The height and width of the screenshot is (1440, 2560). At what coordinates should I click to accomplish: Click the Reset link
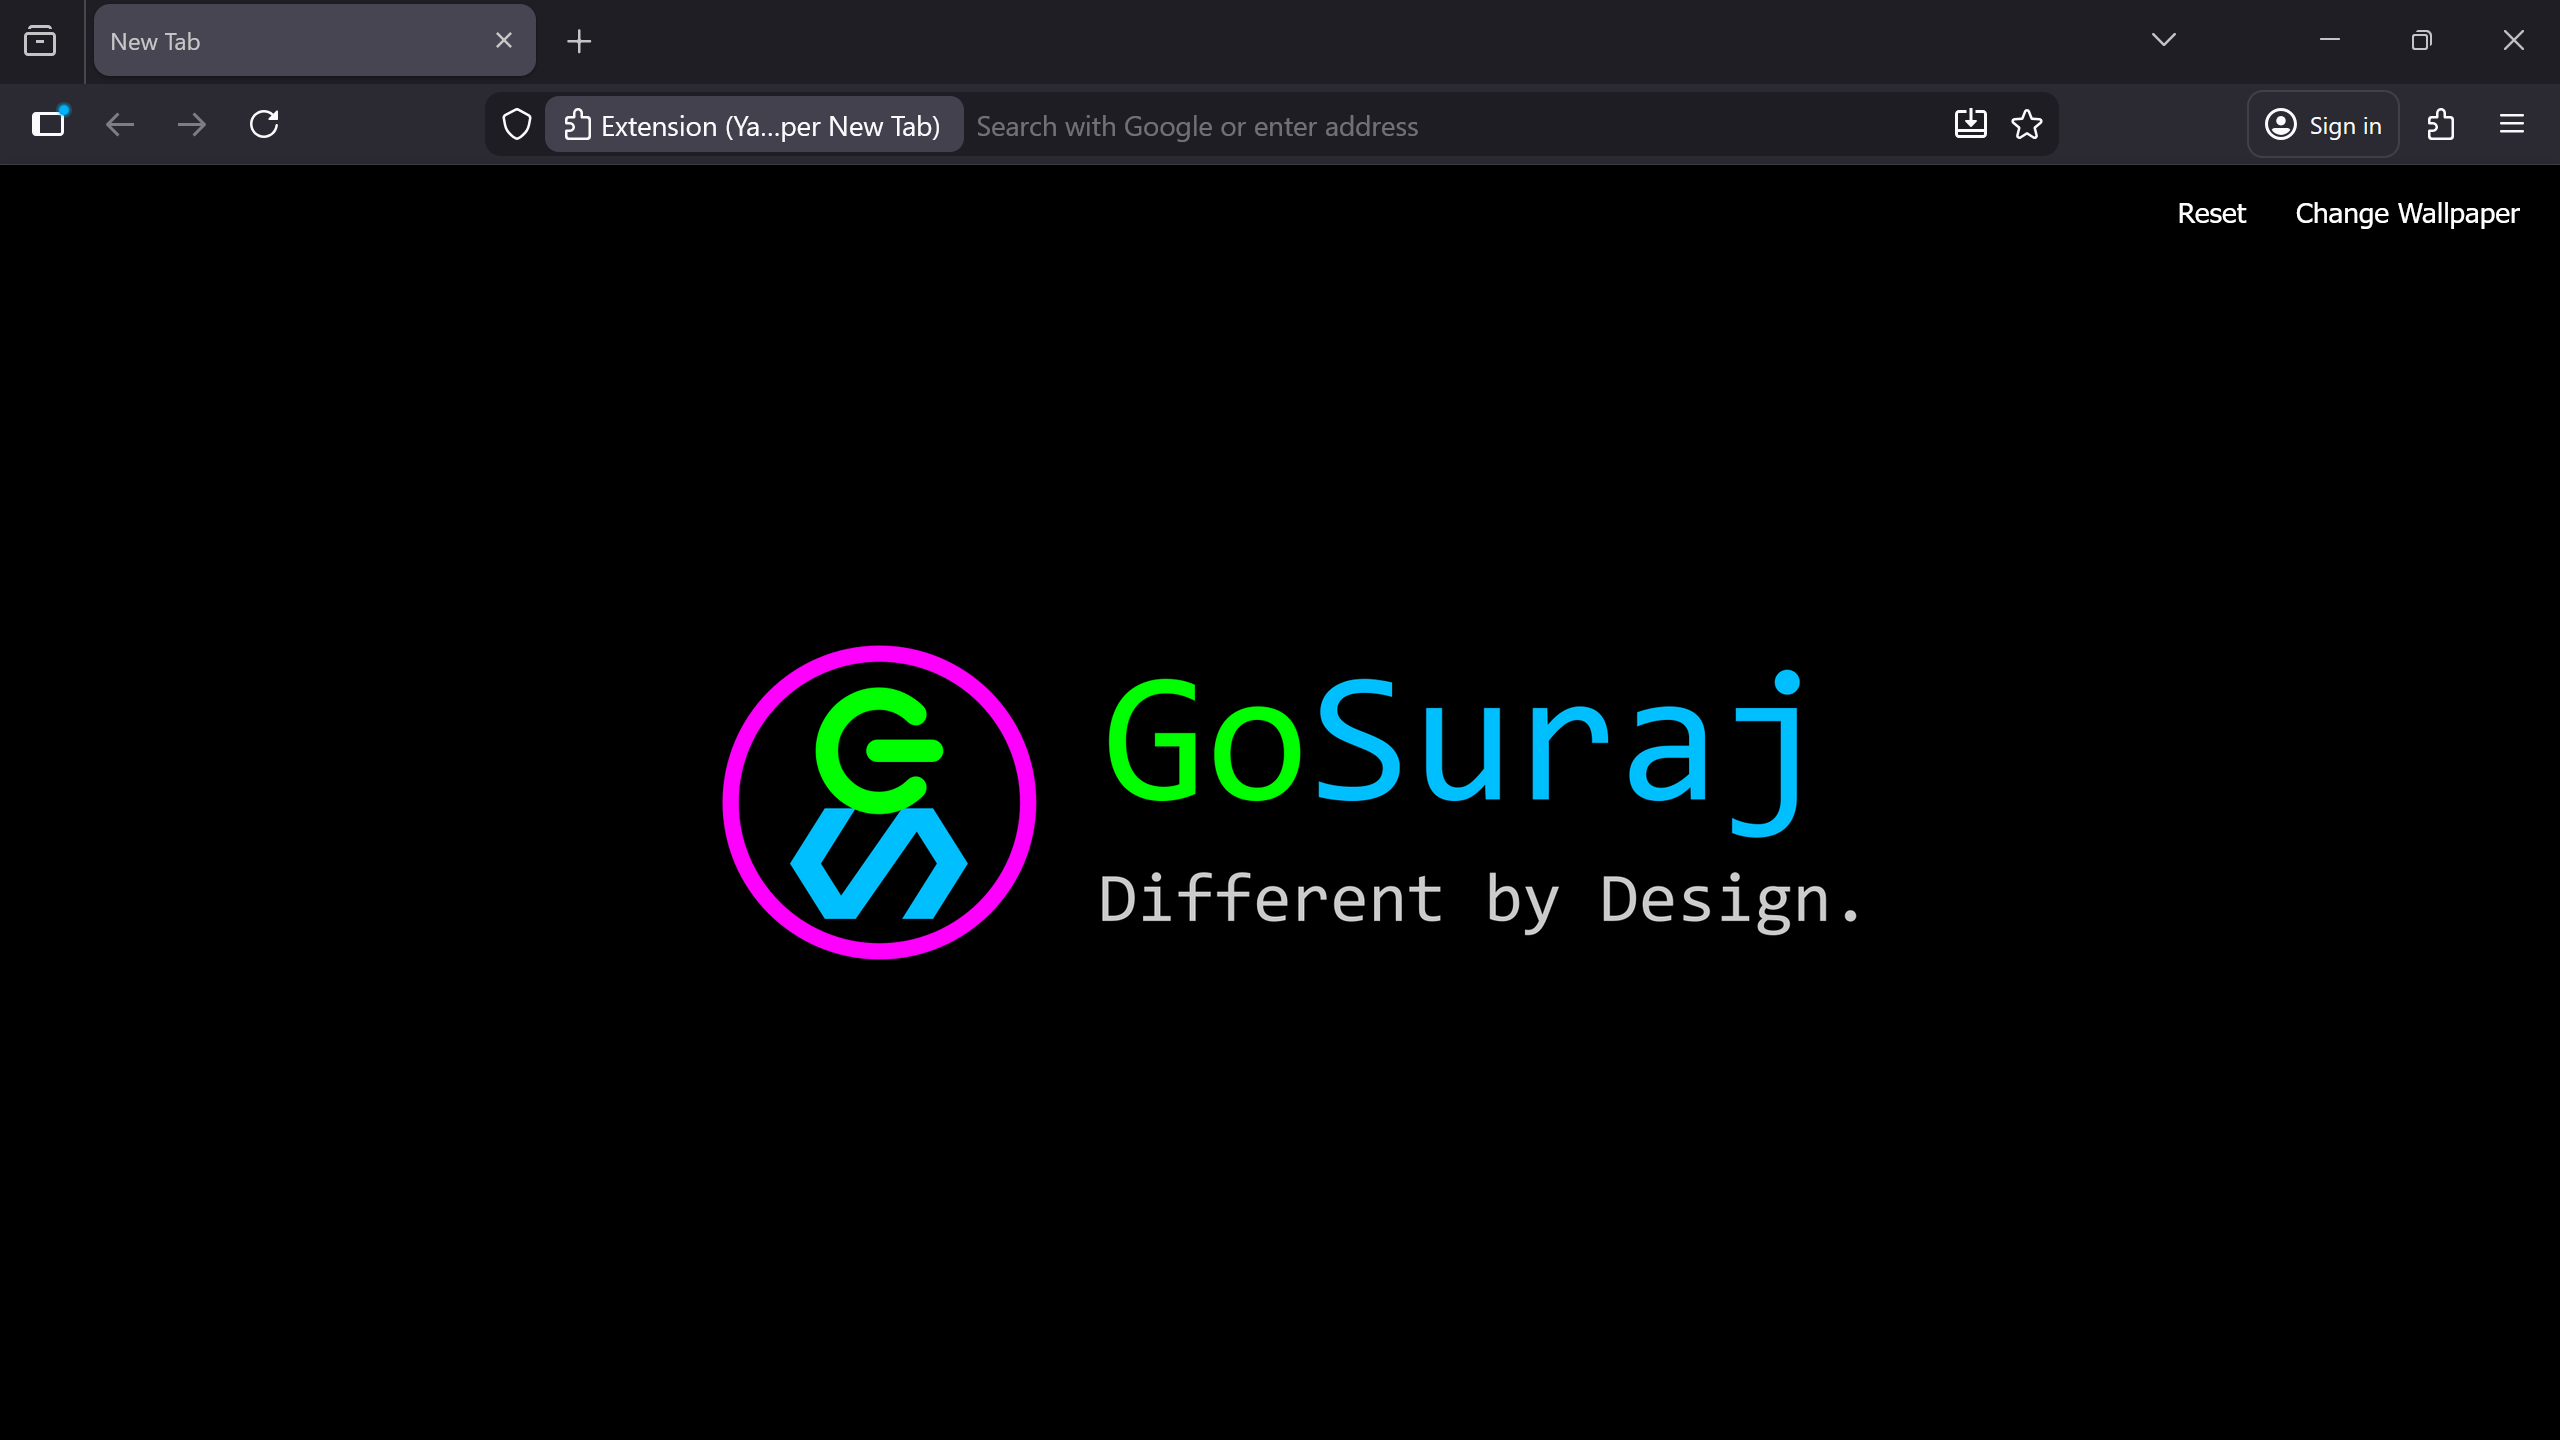(x=2211, y=213)
